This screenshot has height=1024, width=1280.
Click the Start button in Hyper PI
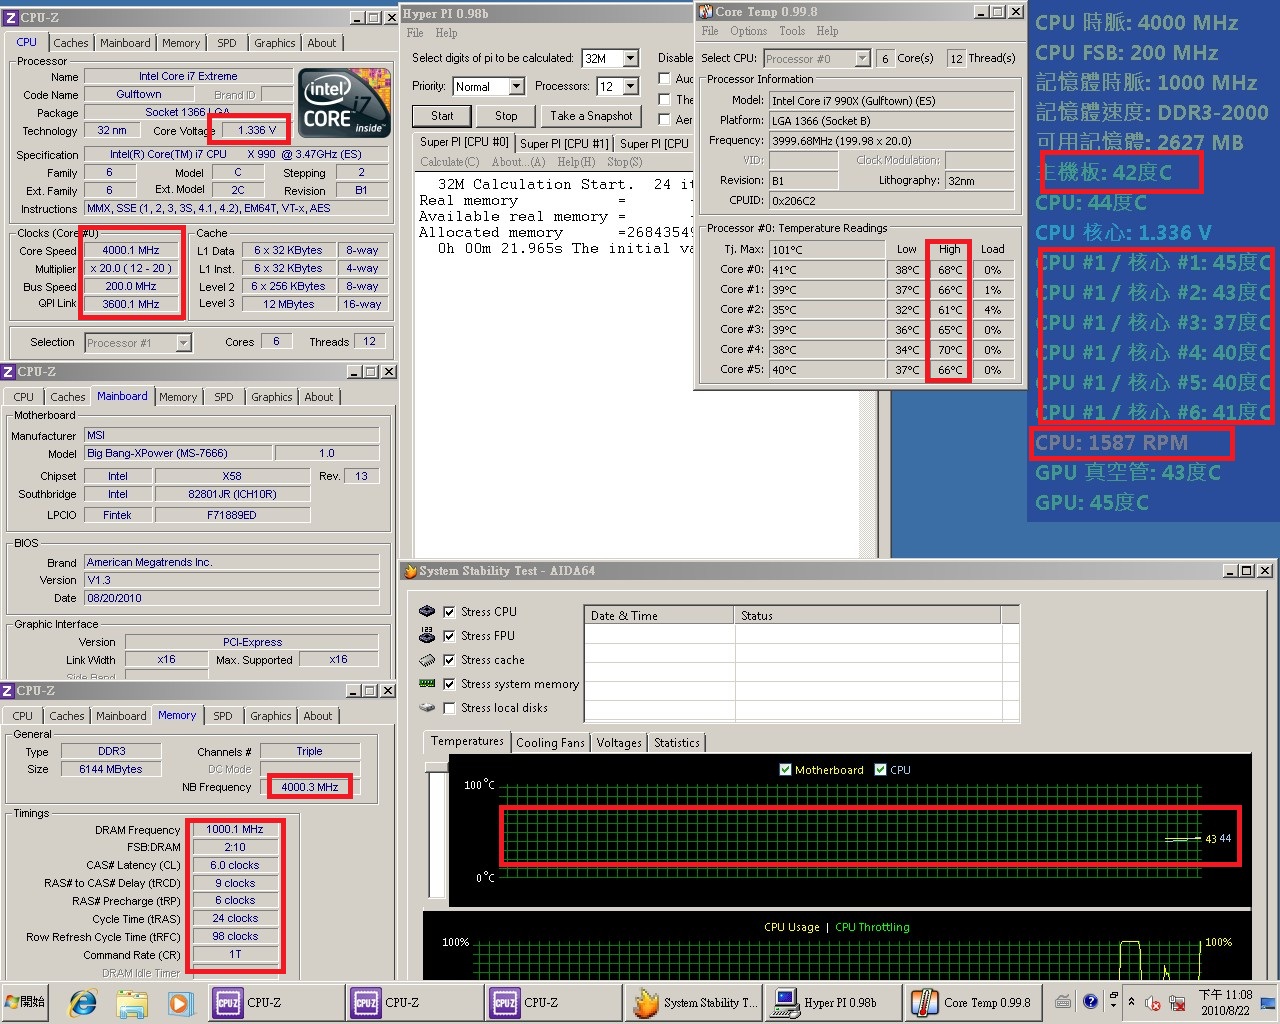(x=442, y=116)
